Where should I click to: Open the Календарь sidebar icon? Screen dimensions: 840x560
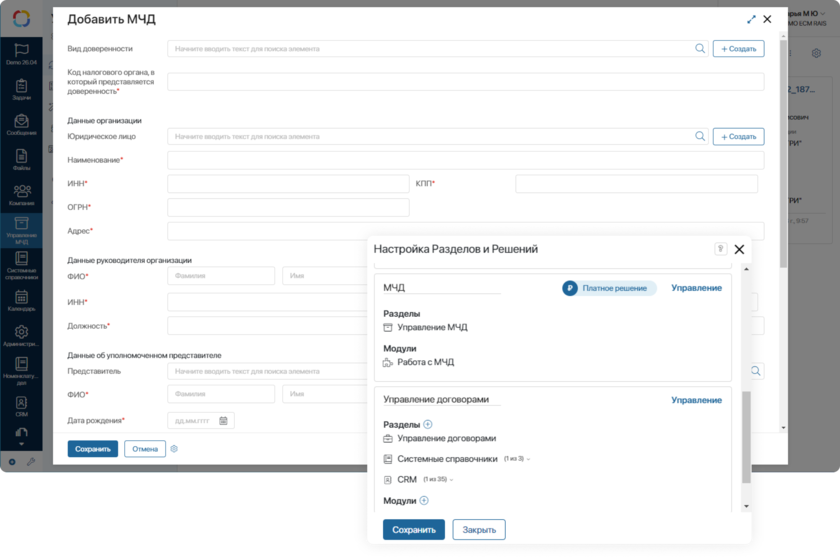coord(22,299)
